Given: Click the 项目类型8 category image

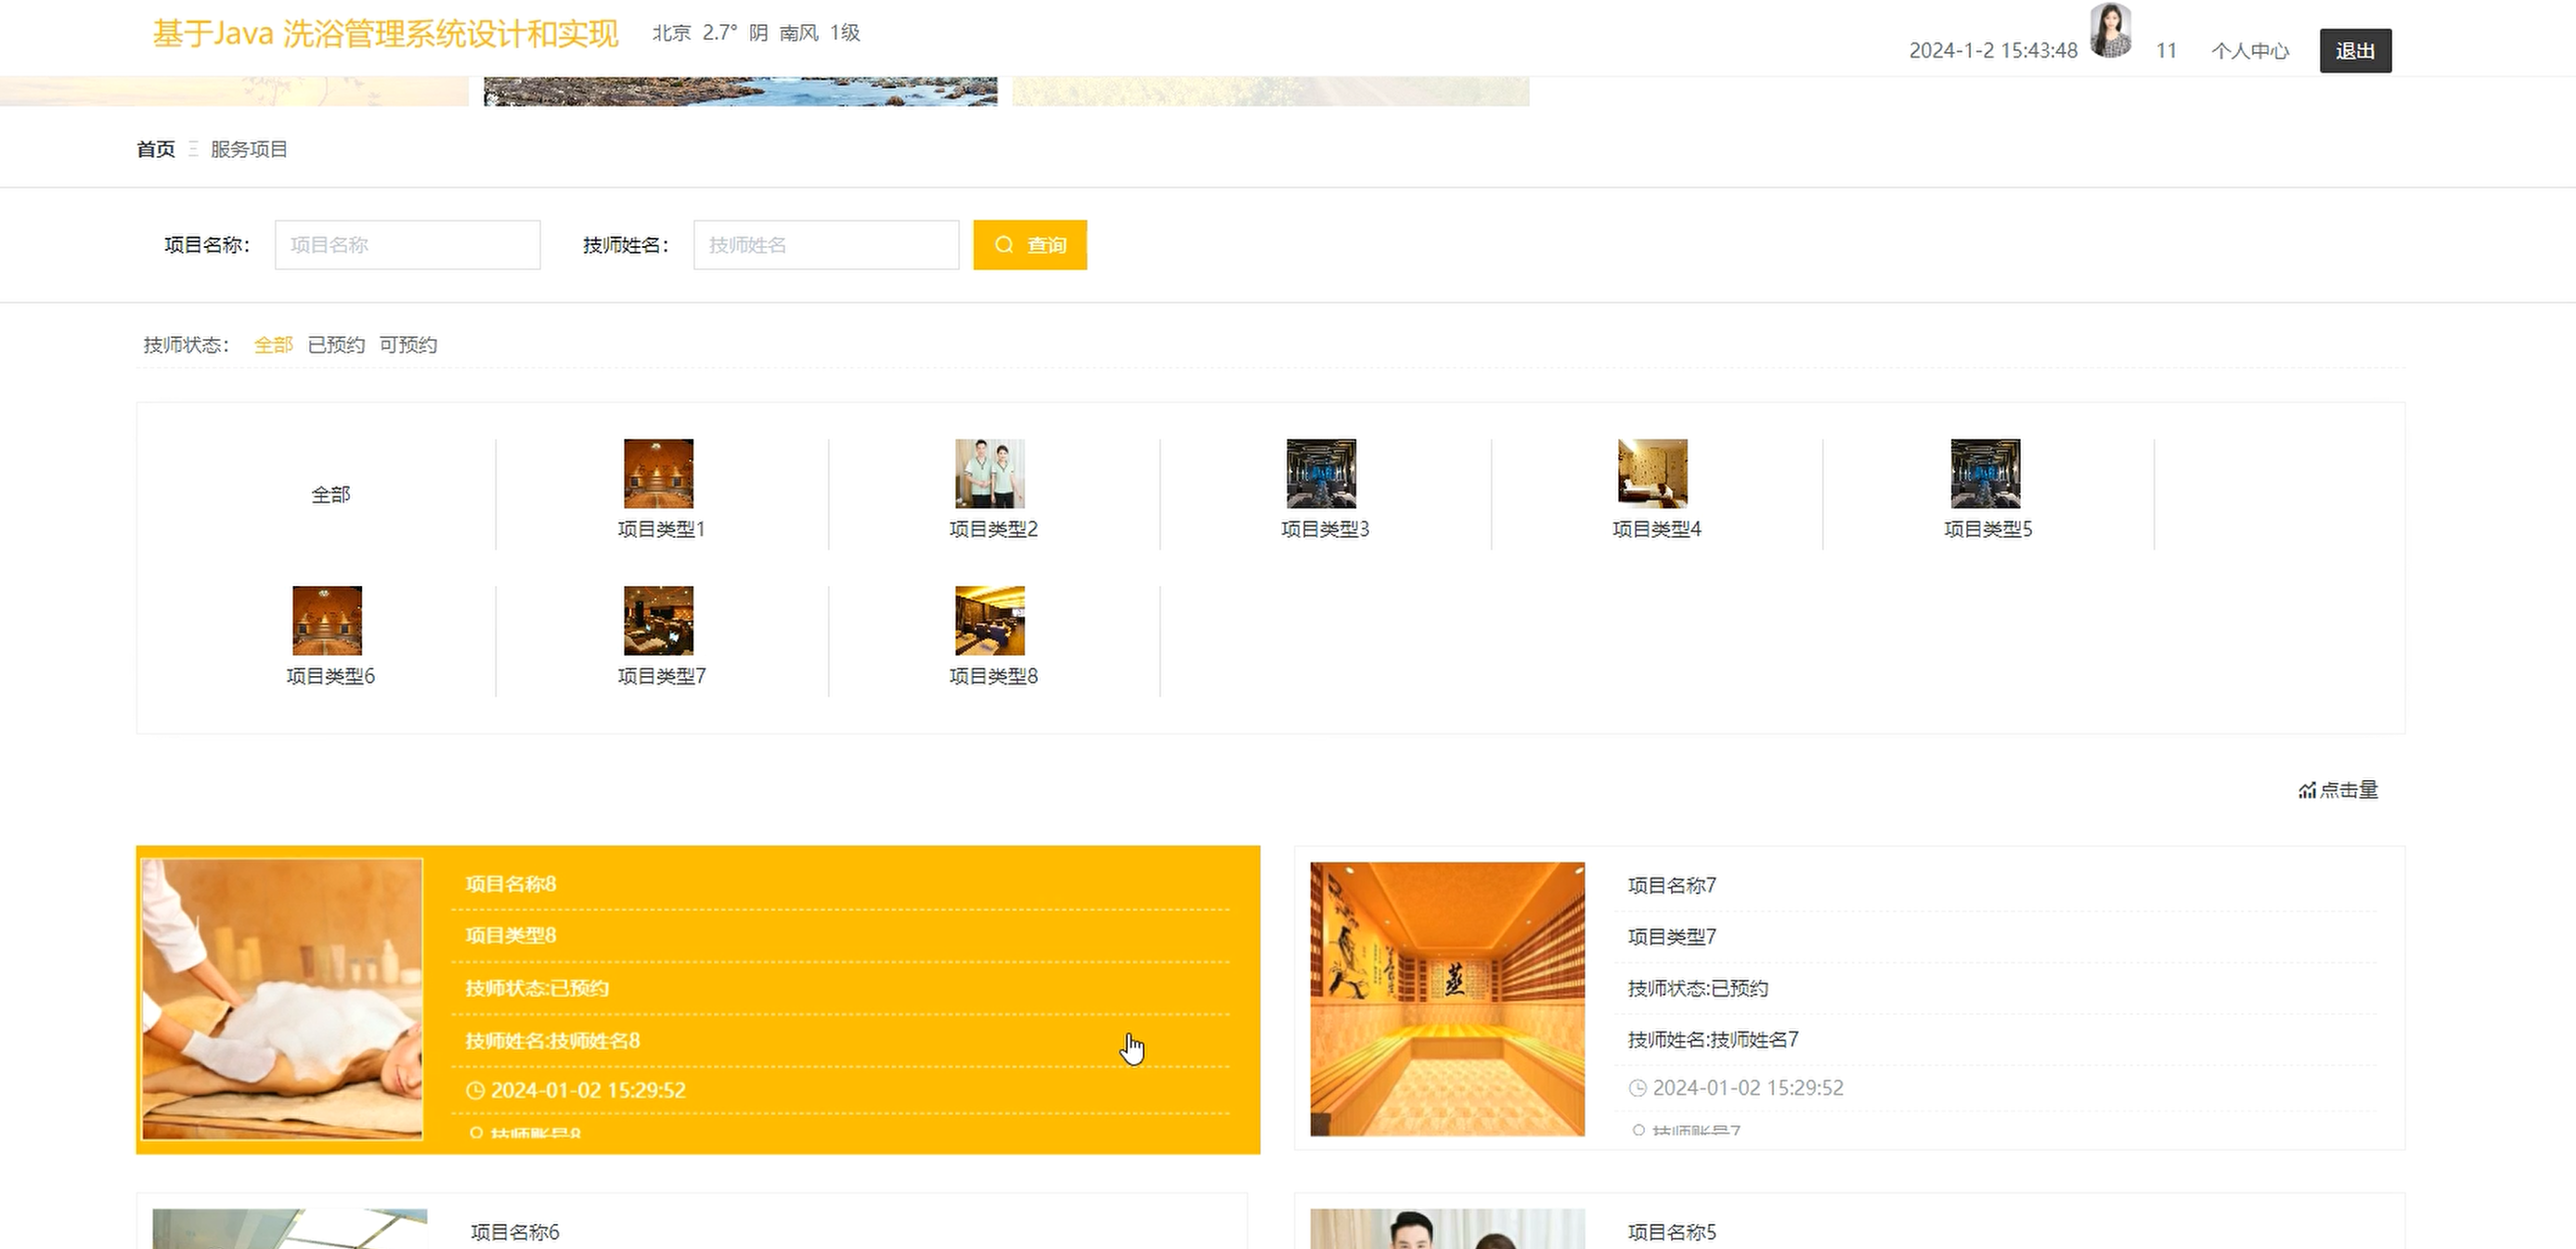Looking at the screenshot, I should pyautogui.click(x=990, y=620).
